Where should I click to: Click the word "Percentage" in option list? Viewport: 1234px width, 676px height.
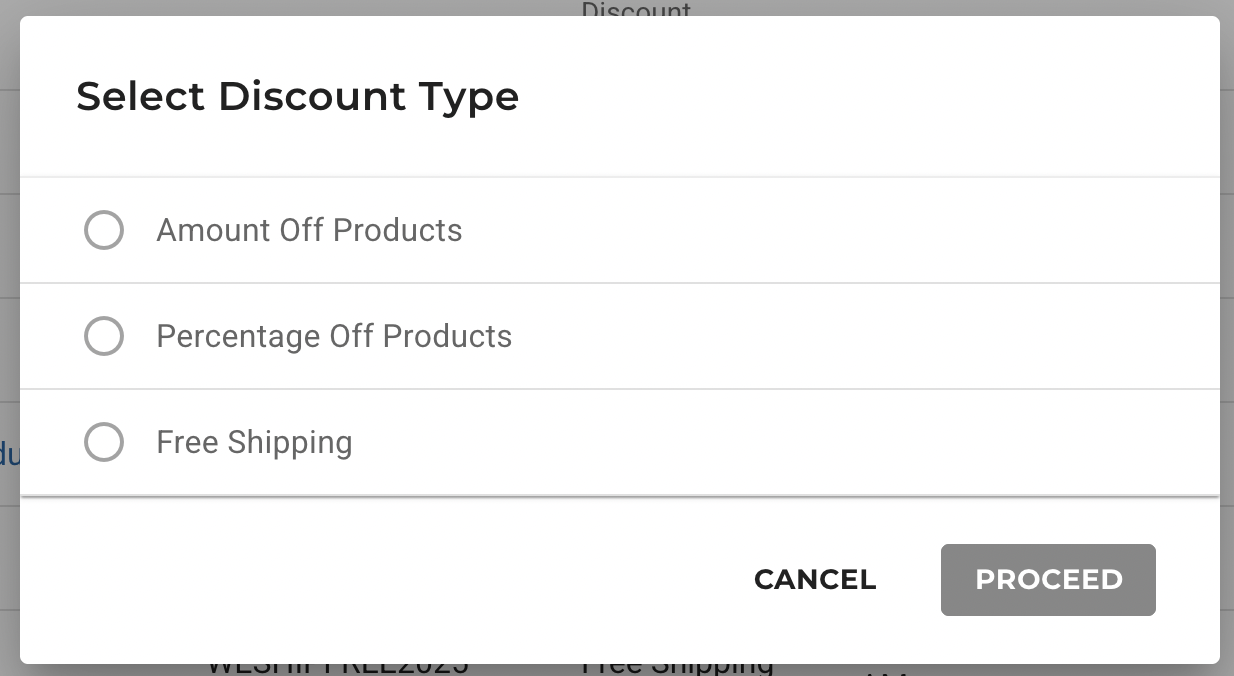(x=238, y=336)
